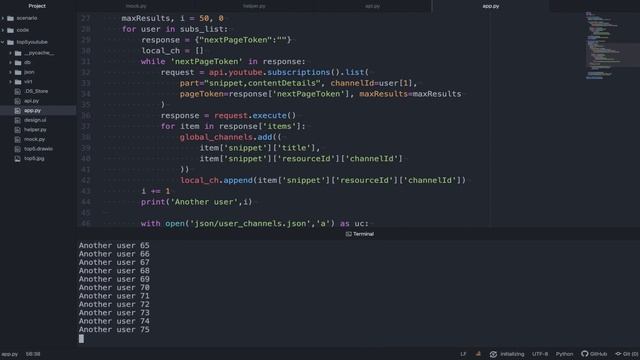The height and width of the screenshot is (360, 640).
Task: Click the scenario folder icon
Action: tap(11, 18)
